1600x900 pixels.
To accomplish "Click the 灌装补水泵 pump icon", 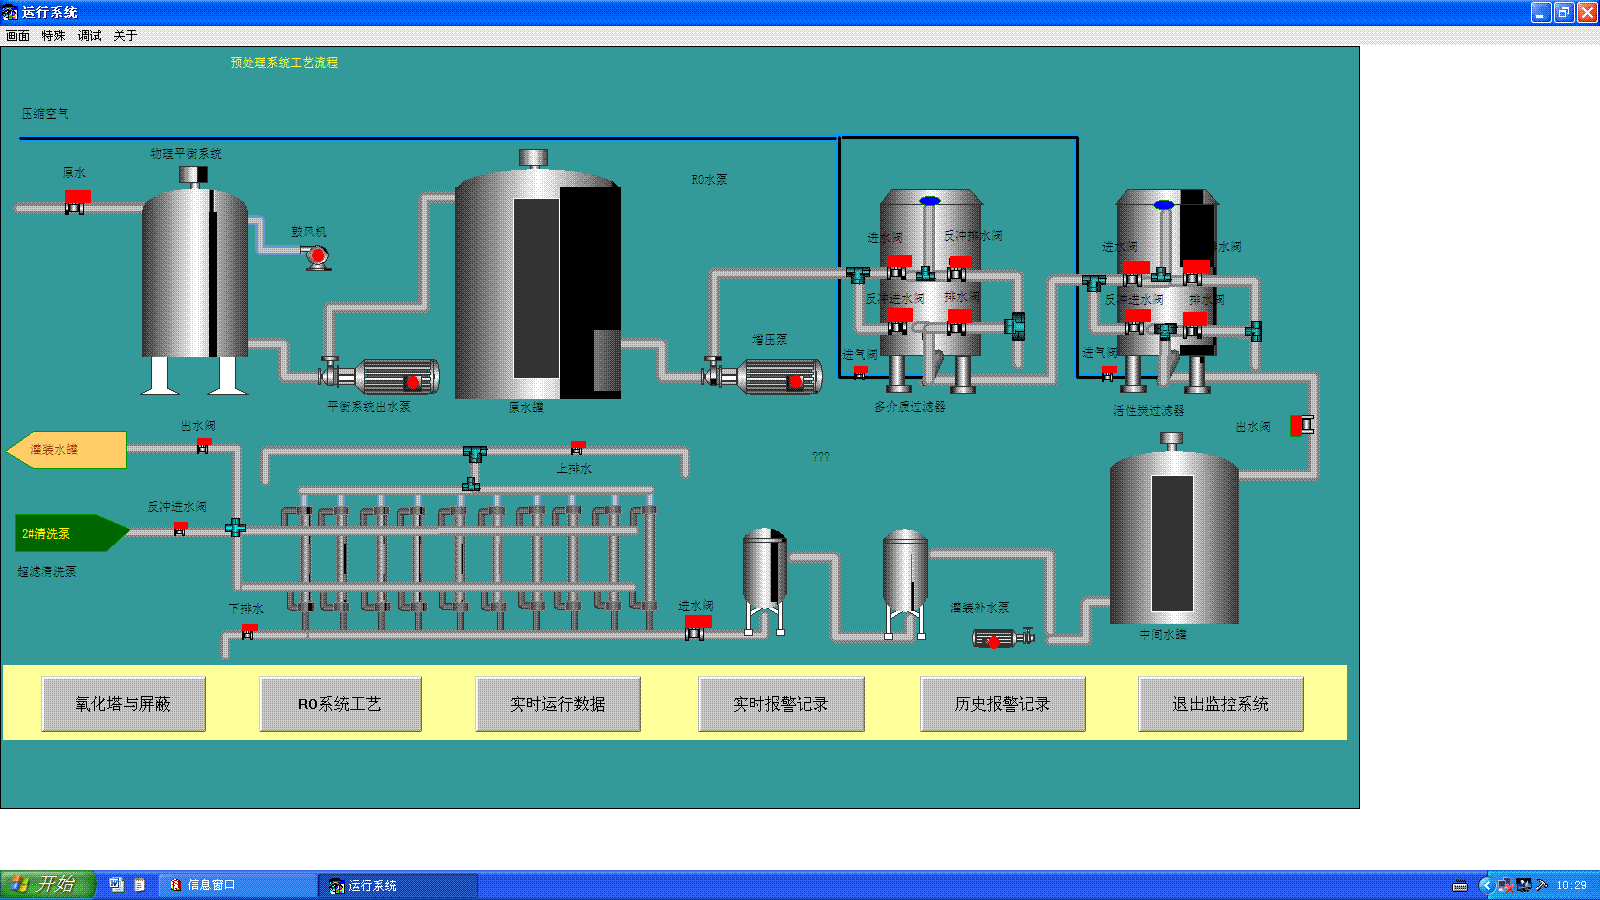I will 999,639.
